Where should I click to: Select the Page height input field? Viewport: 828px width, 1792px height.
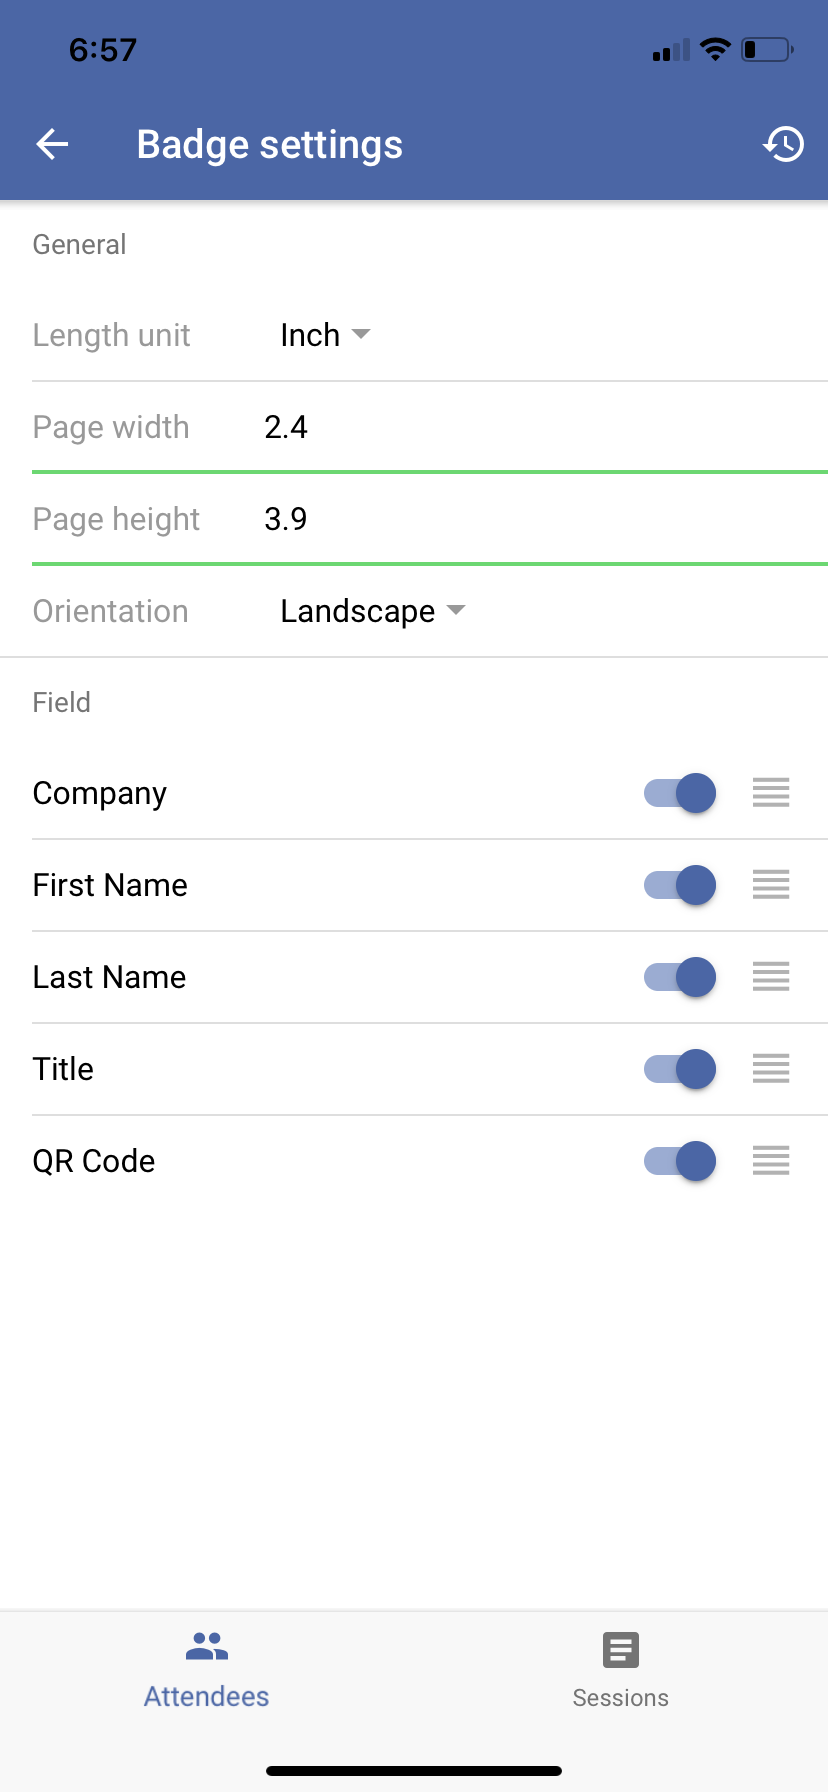pos(546,519)
